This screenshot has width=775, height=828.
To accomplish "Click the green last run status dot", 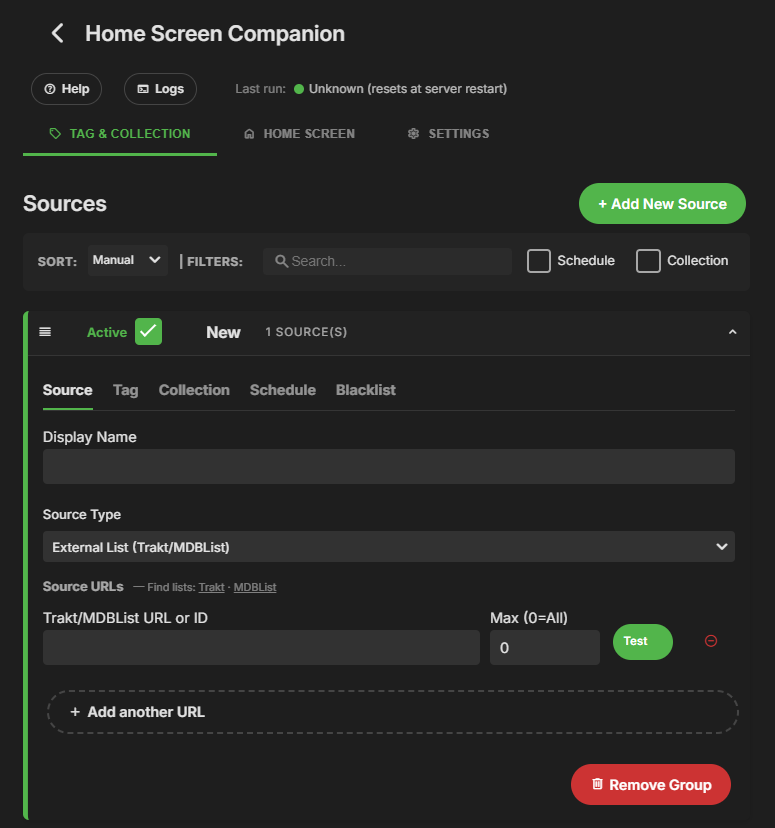I will (299, 89).
